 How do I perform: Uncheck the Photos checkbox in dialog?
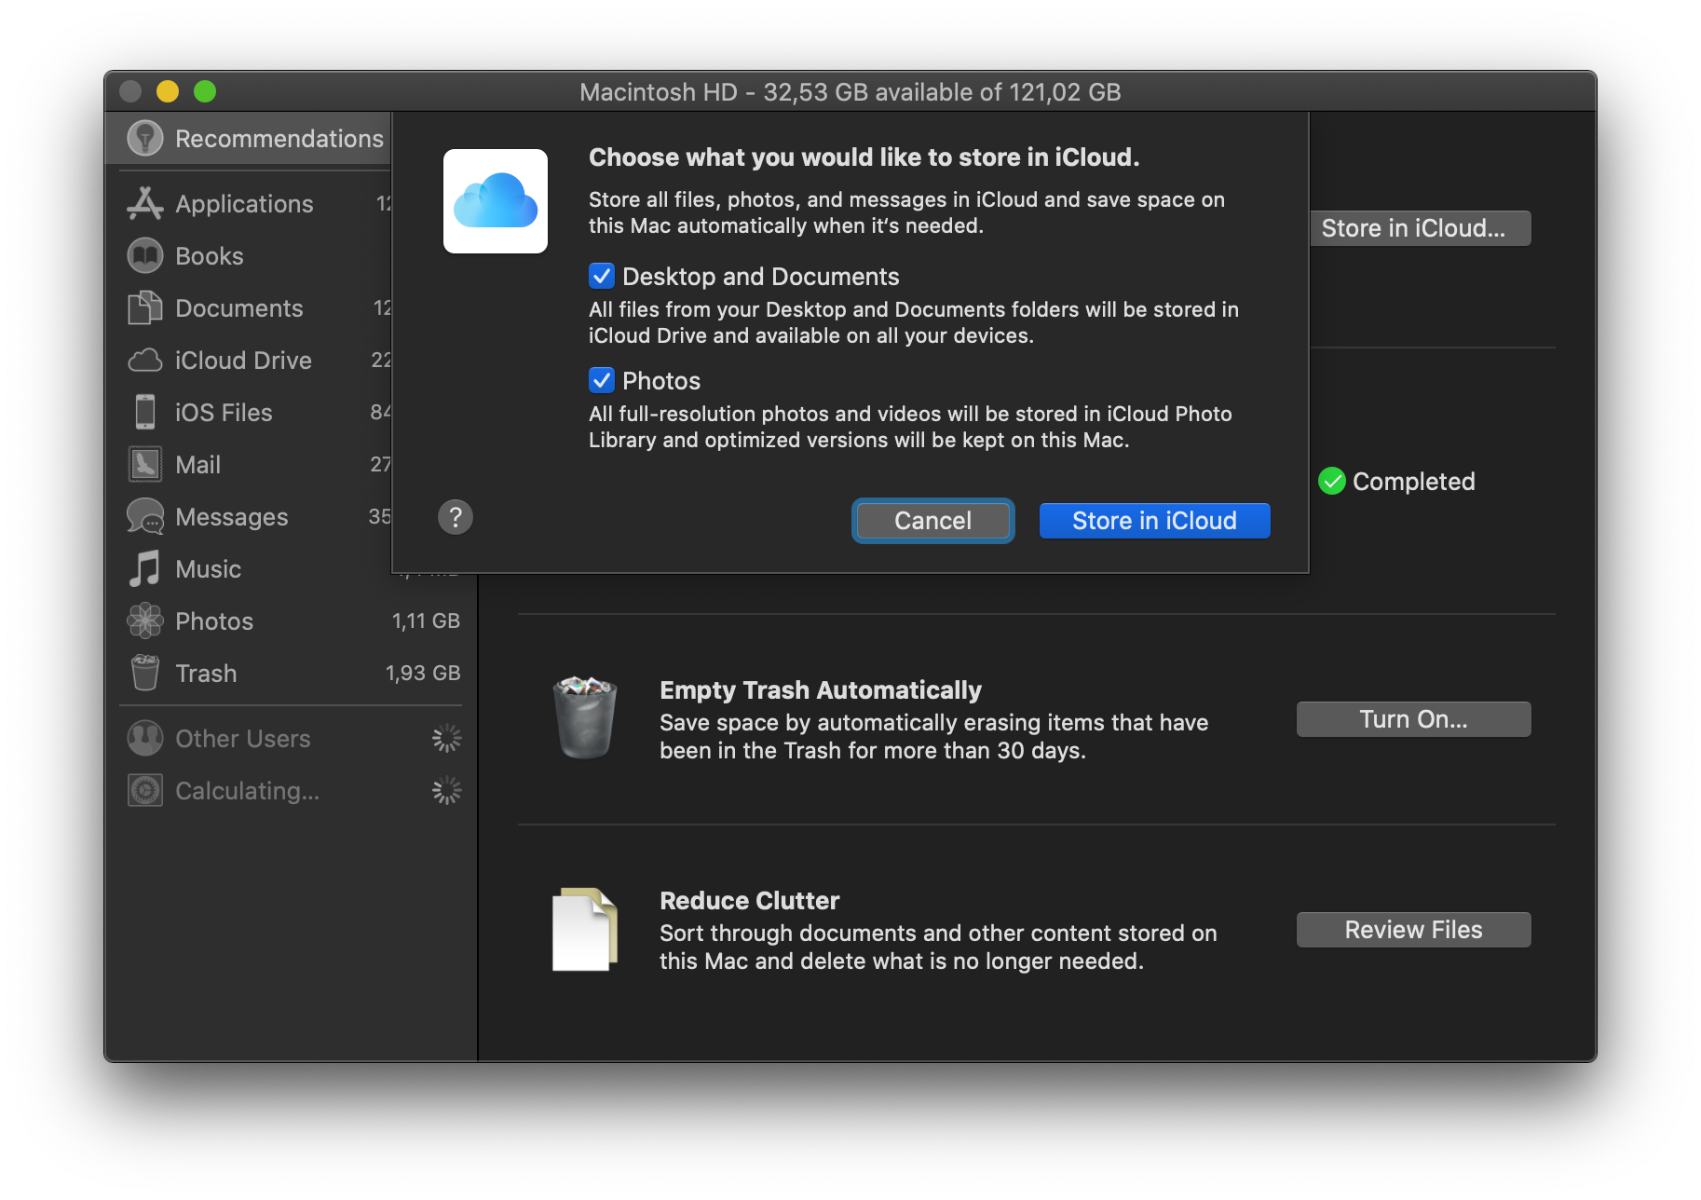(601, 380)
